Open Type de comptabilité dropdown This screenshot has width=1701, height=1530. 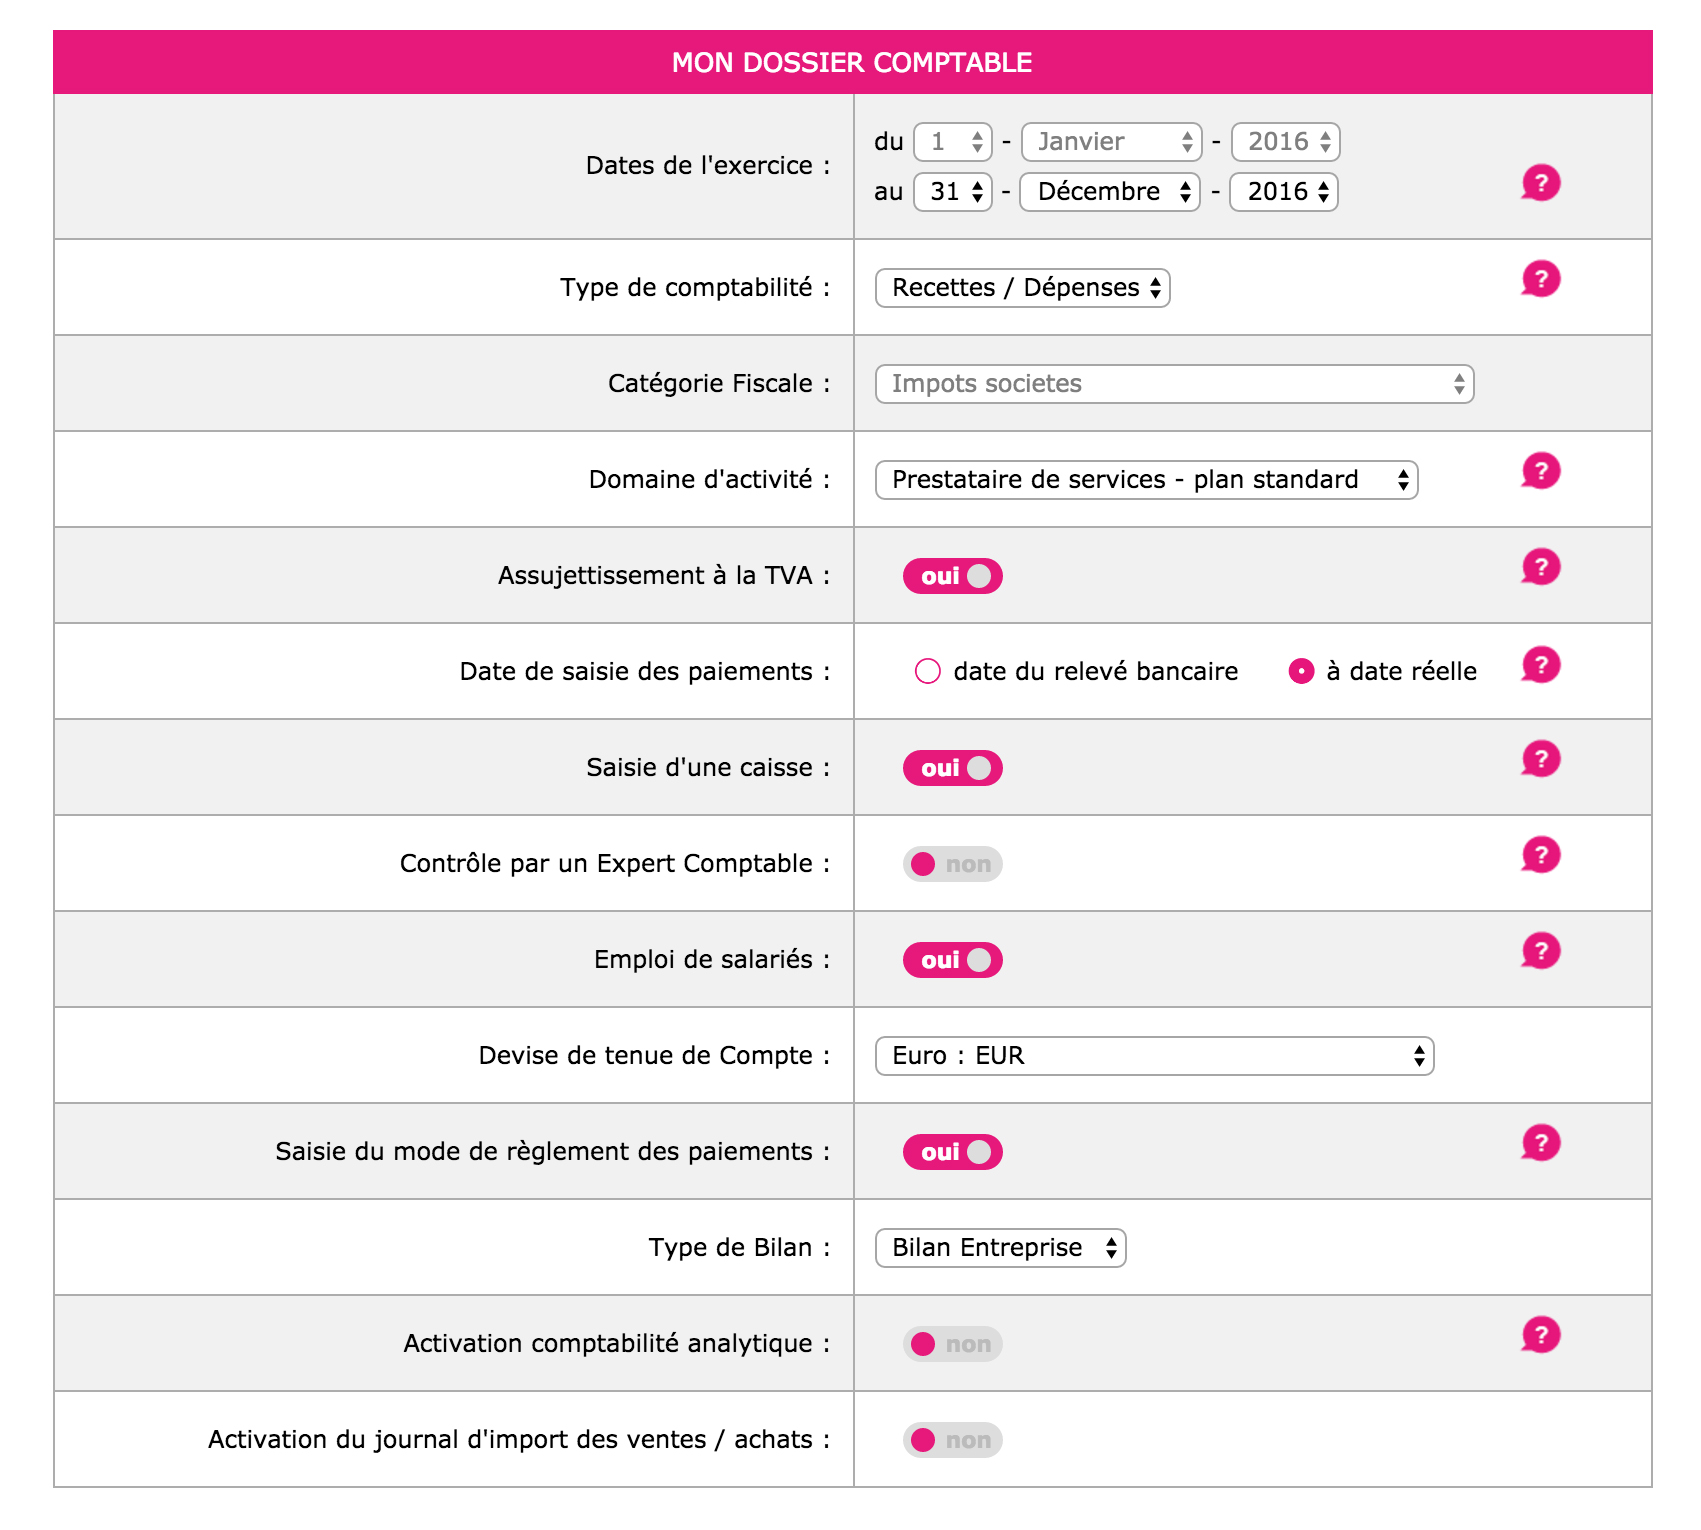pos(1022,288)
